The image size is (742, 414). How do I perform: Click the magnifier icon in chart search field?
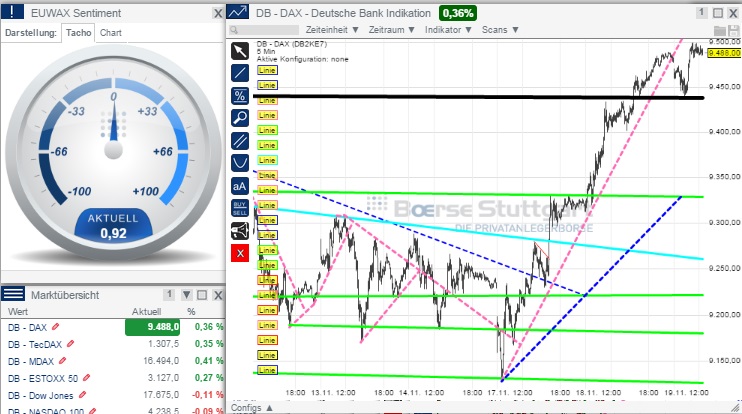[234, 30]
